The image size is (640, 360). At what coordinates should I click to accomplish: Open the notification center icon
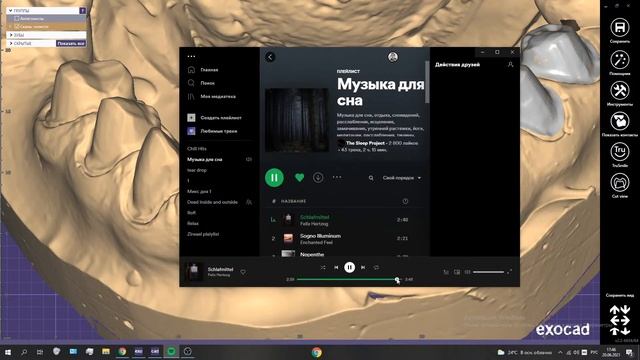pos(629,352)
